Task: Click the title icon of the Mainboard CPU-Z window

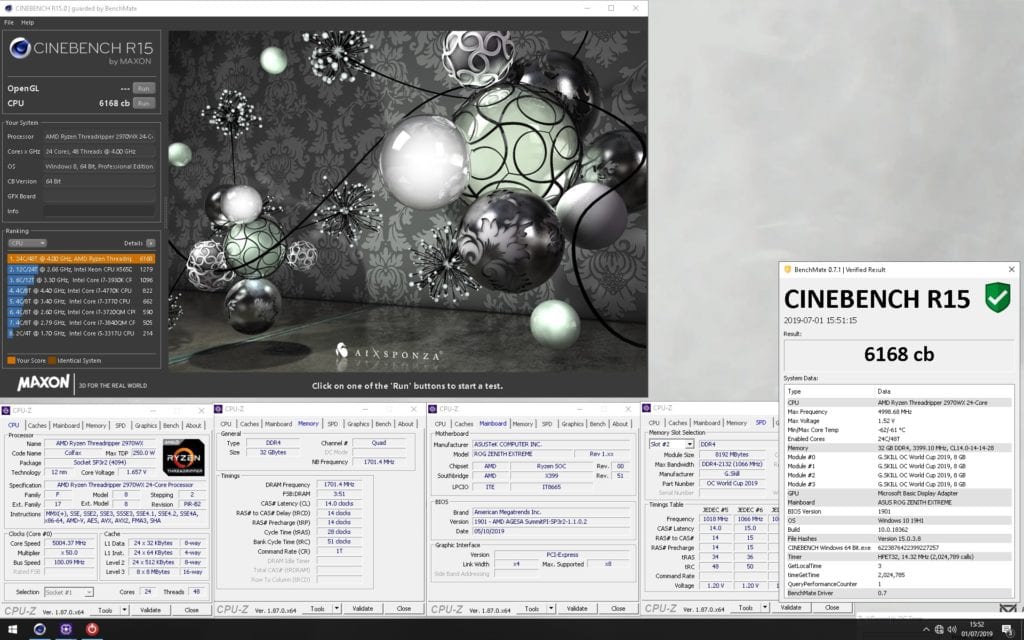Action: pos(432,409)
